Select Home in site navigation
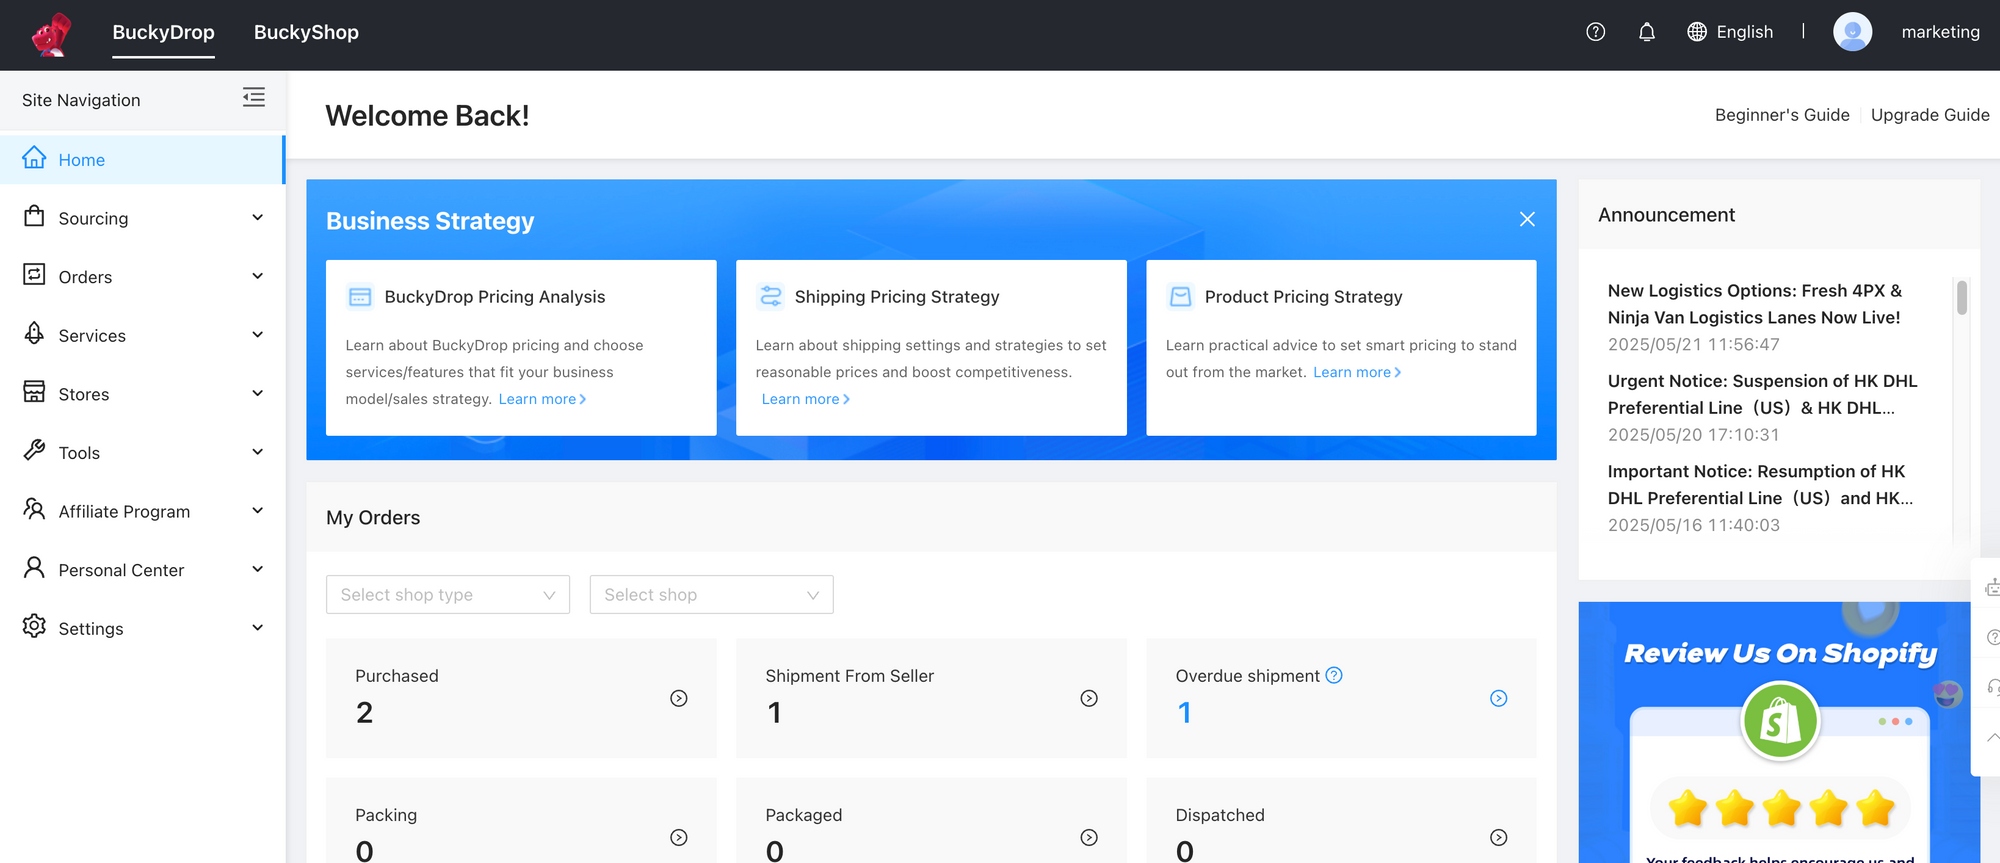 [142, 160]
